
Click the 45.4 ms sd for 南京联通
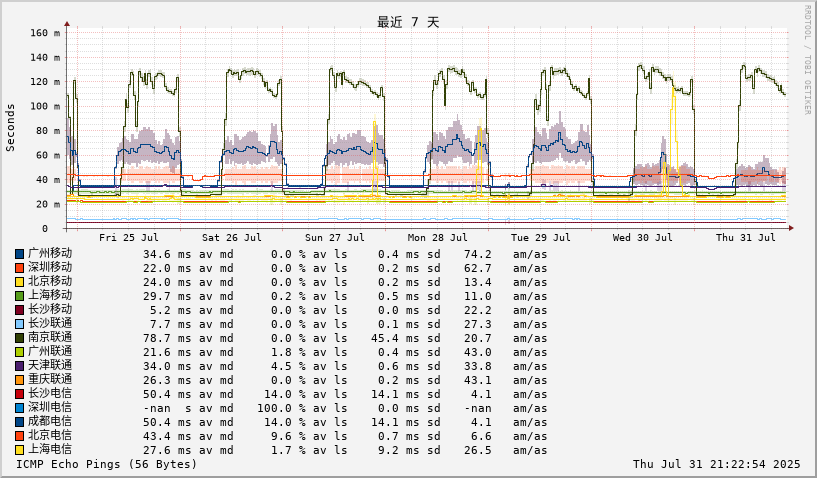[x=395, y=339]
